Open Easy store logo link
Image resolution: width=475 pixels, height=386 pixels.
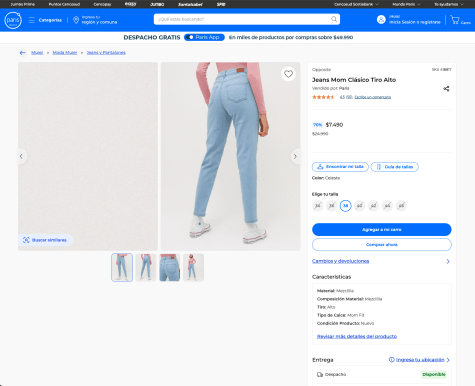(x=130, y=4)
